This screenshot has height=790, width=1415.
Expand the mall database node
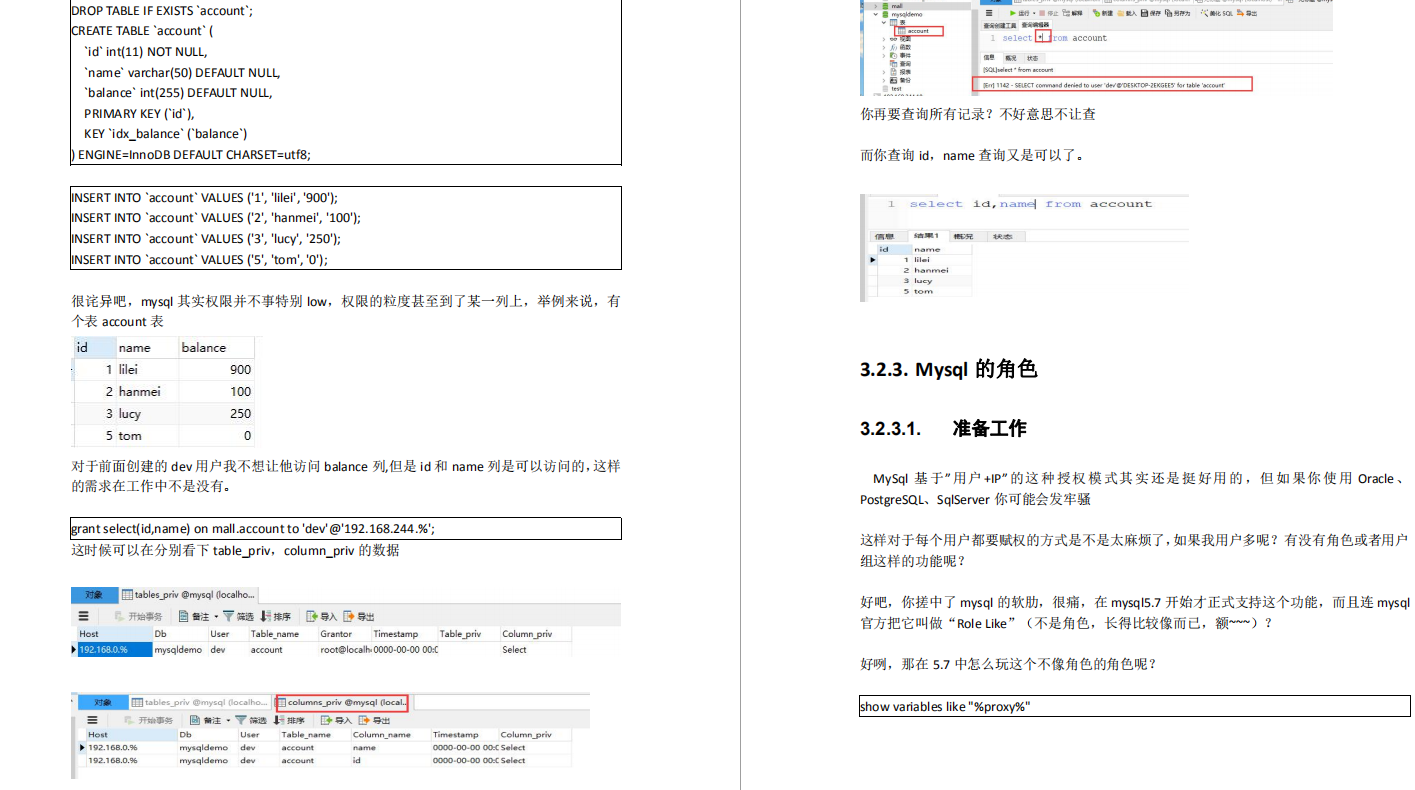tap(876, 6)
